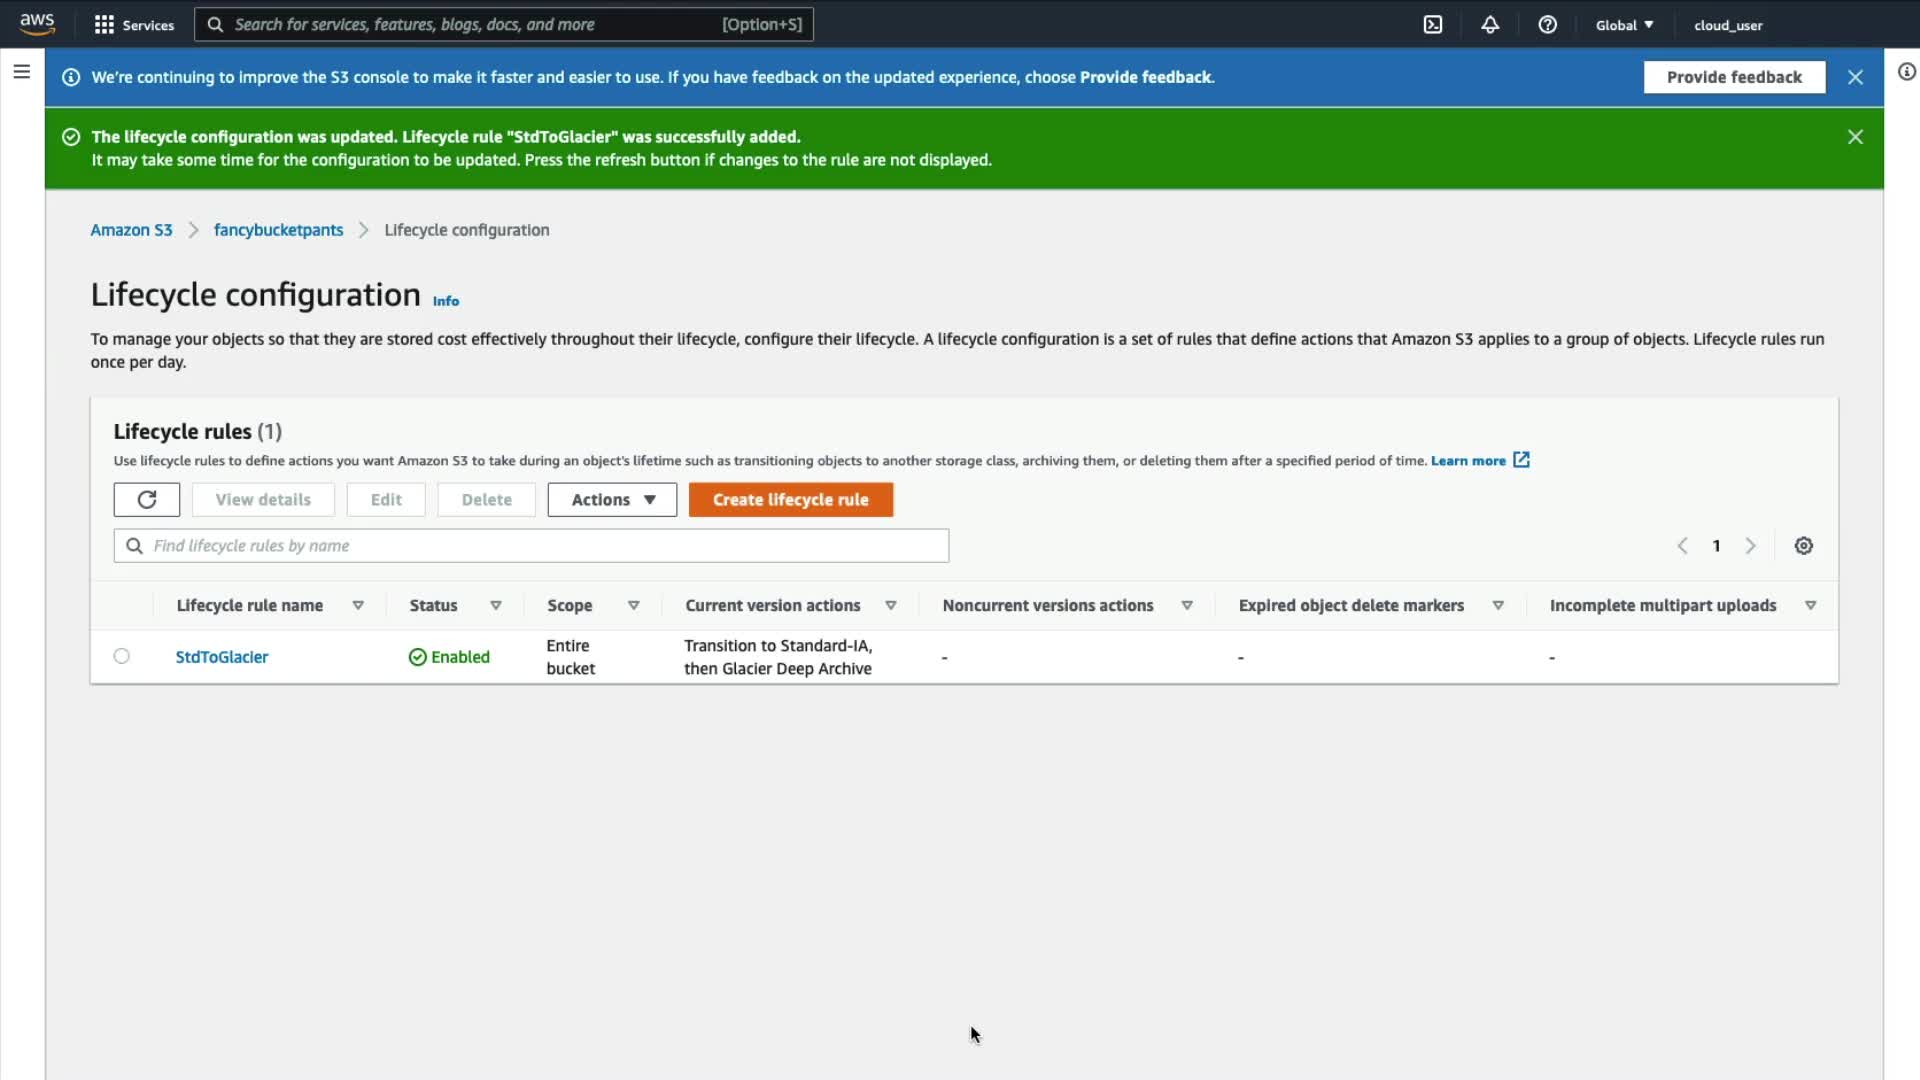Open the Global region dropdown
This screenshot has height=1080, width=1920.
click(1624, 25)
